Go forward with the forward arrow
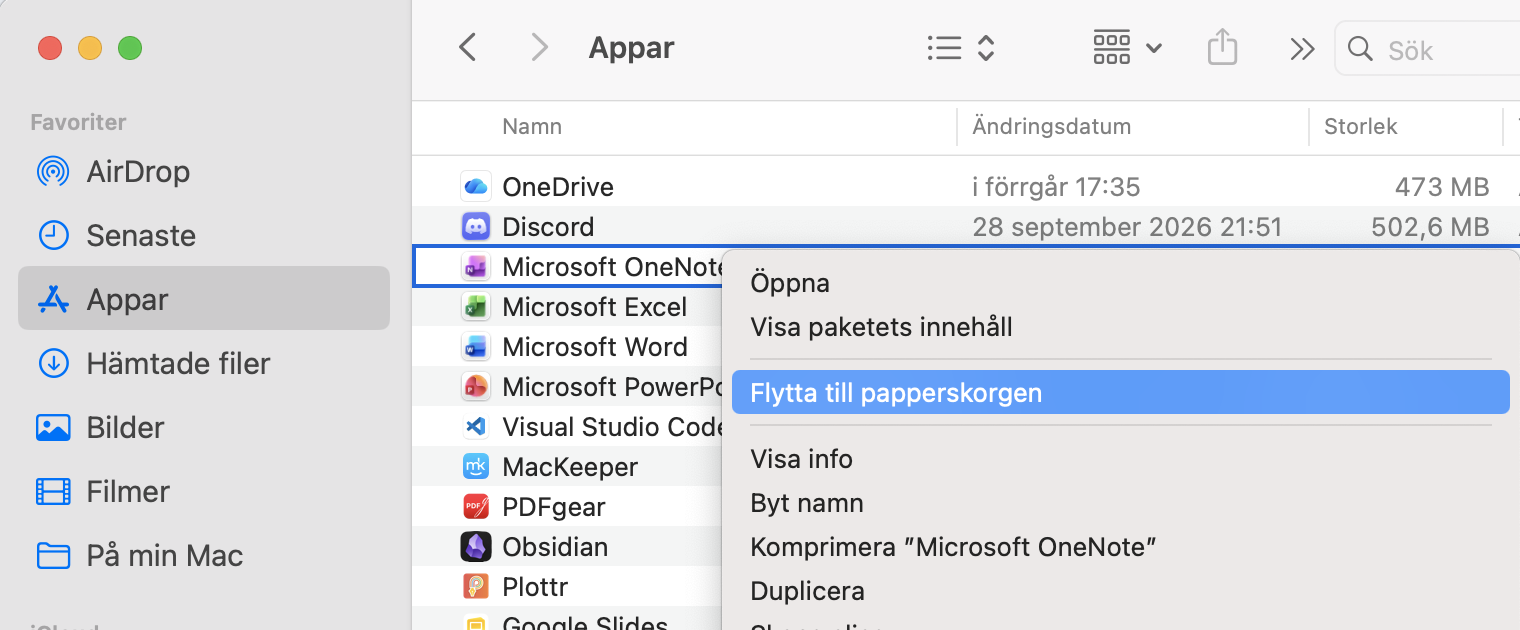Viewport: 1520px width, 630px height. [539, 48]
